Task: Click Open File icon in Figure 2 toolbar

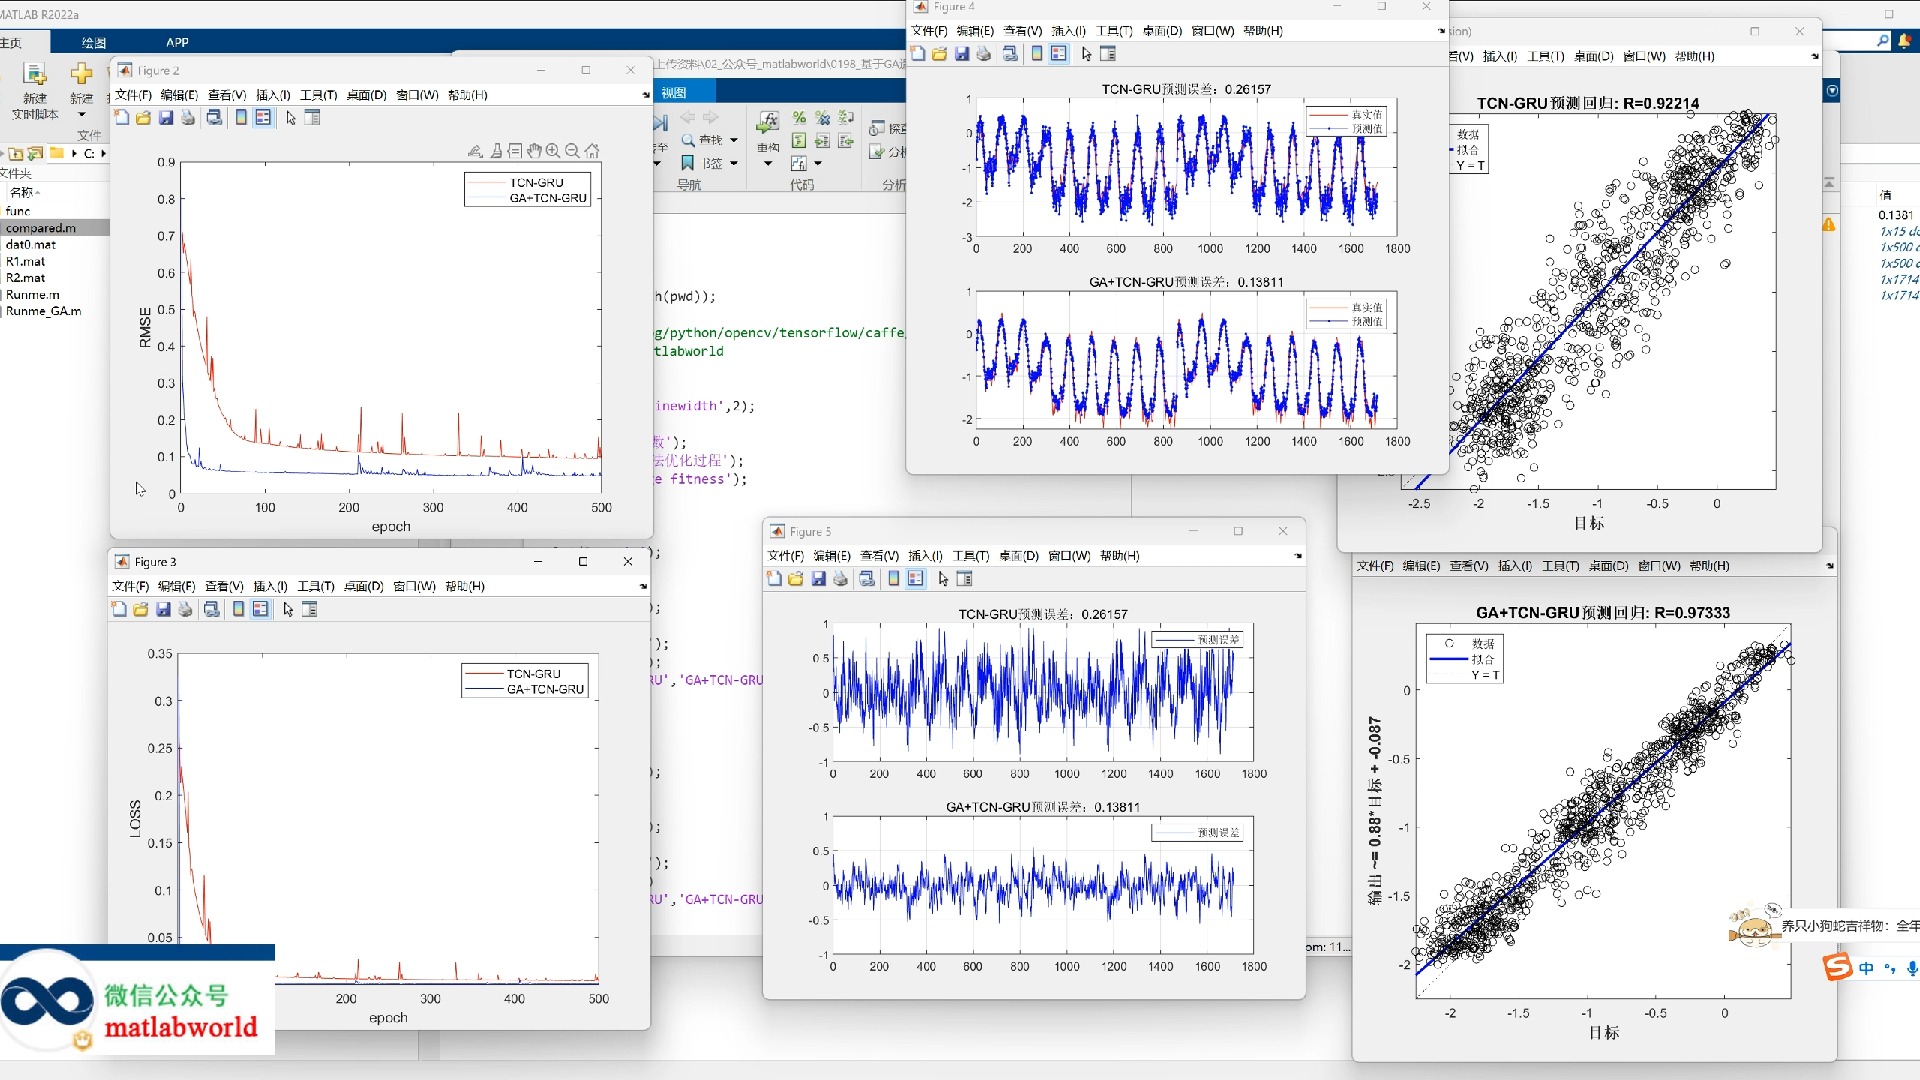Action: pos(143,118)
